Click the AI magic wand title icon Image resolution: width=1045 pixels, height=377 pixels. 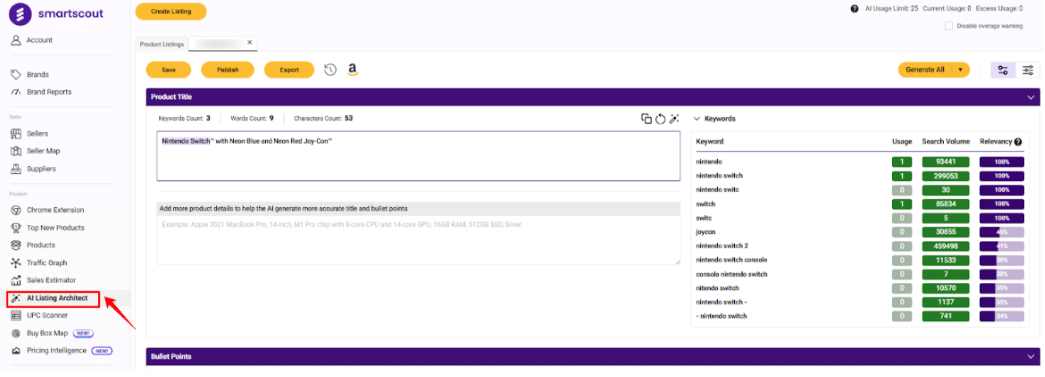tap(674, 119)
